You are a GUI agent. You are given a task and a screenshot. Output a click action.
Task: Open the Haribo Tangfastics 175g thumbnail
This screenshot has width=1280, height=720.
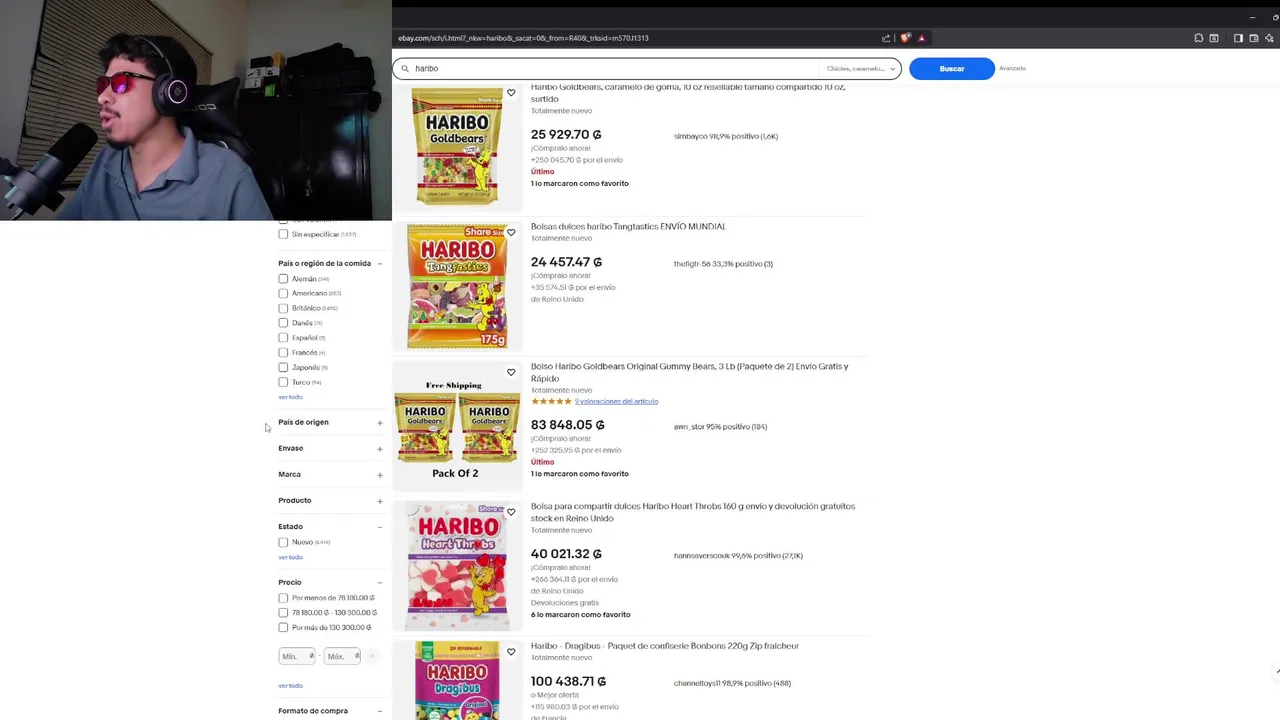click(x=457, y=286)
